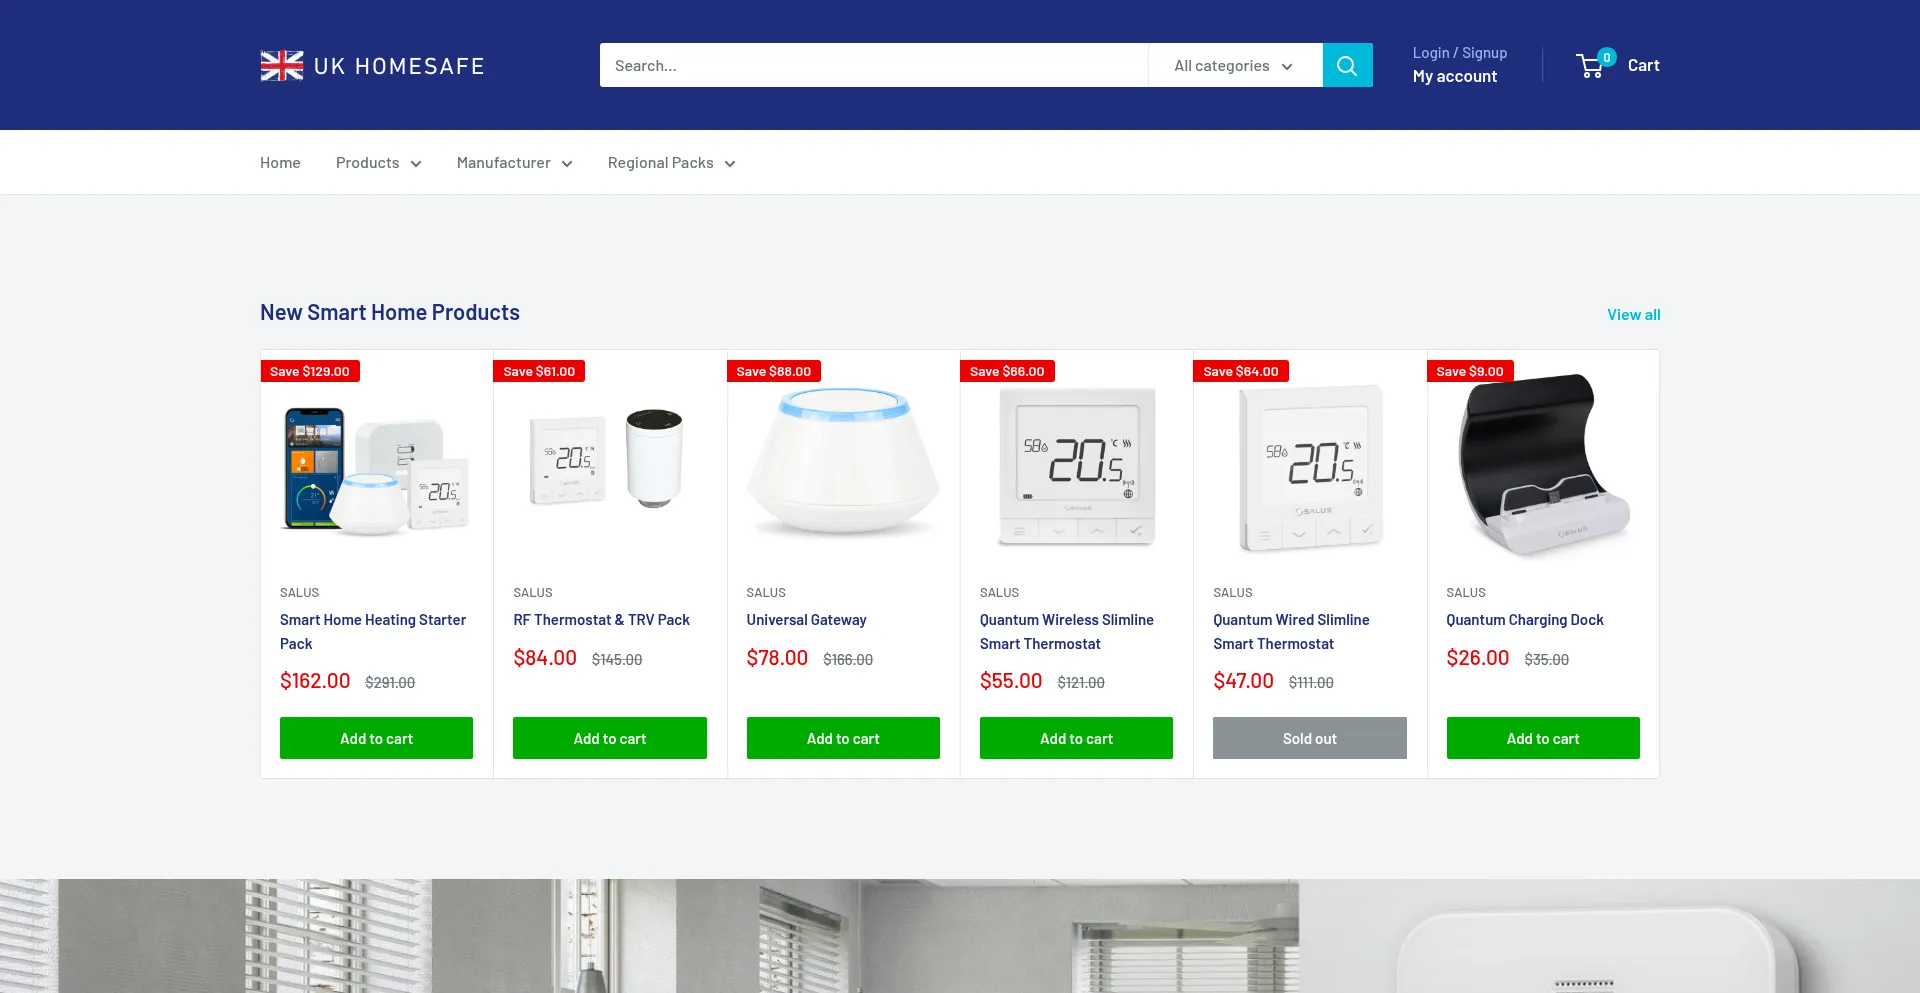View the Universal Gateway product image

pyautogui.click(x=843, y=461)
